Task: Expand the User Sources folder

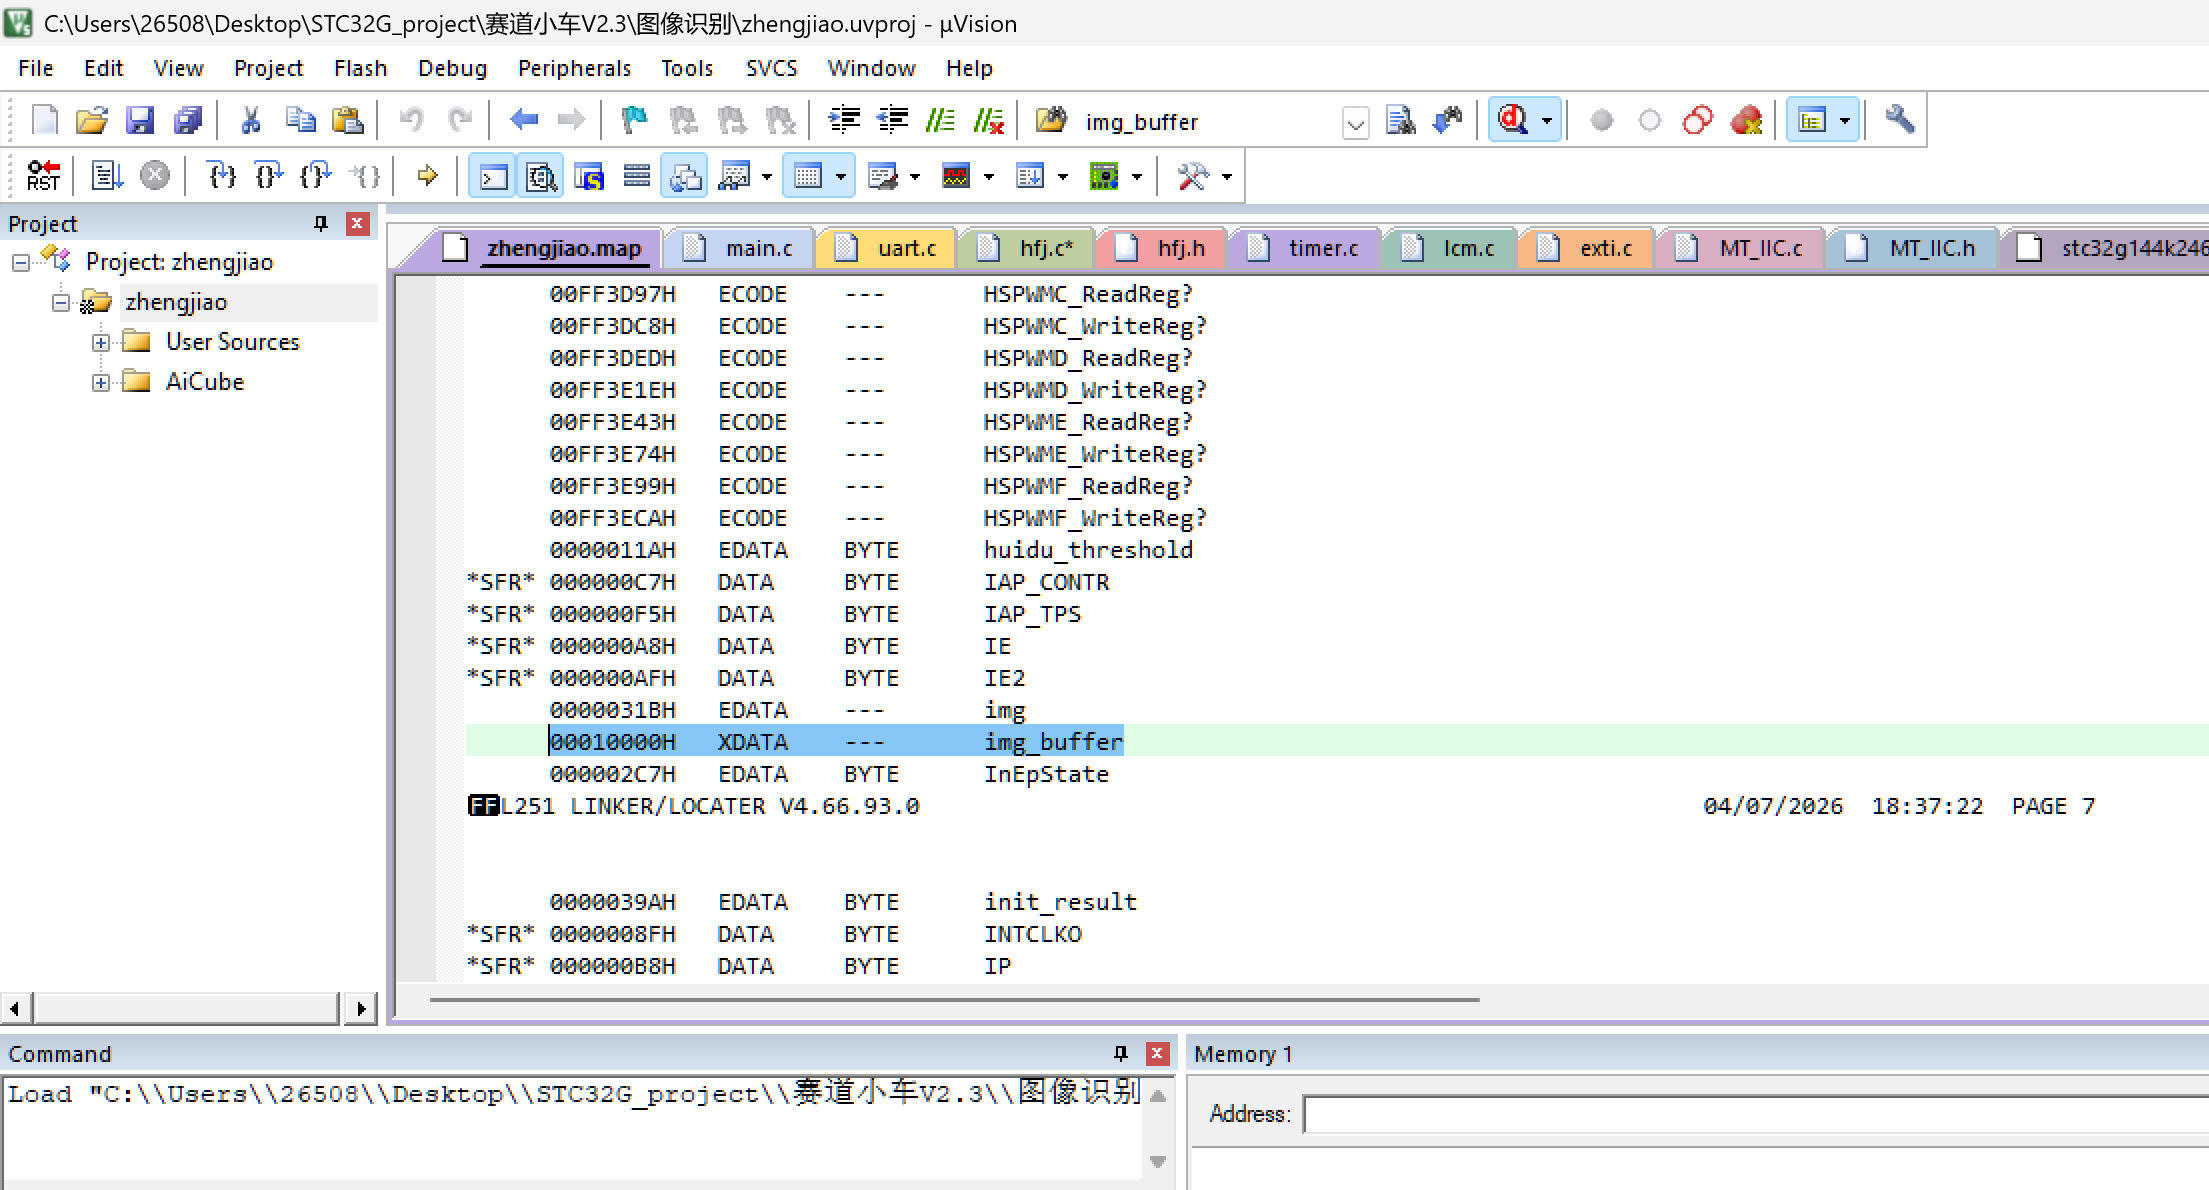Action: 100,342
